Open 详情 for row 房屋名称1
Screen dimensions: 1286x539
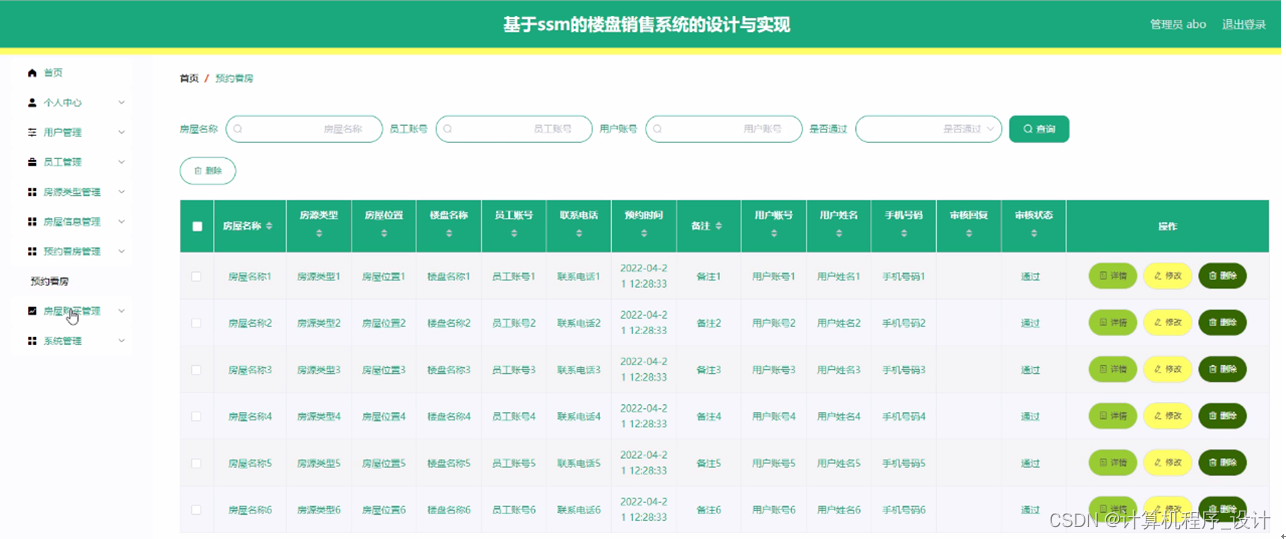coord(1113,276)
